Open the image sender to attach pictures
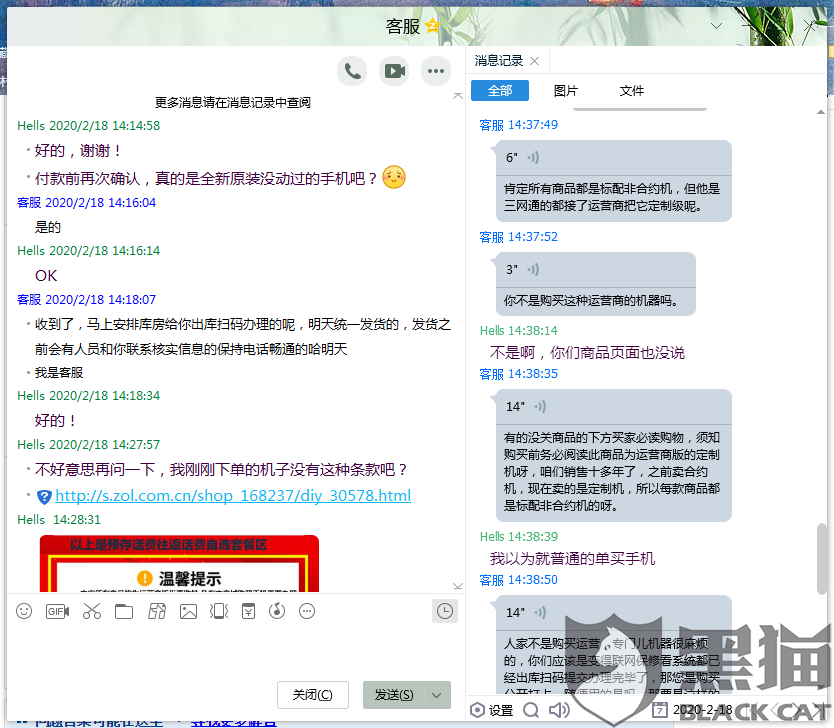This screenshot has height=728, width=834. pos(188,611)
